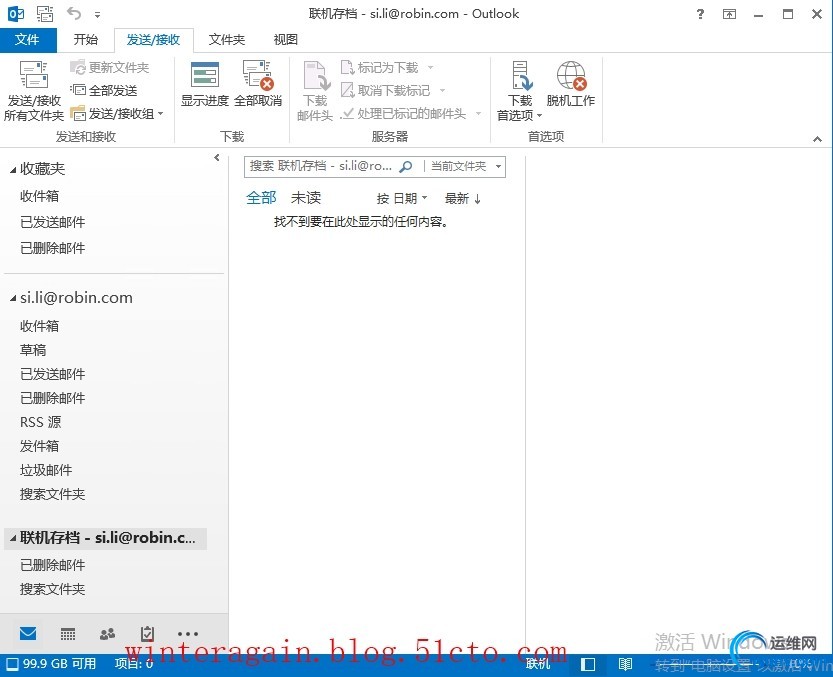Open Customize Quick Access Toolbar dropdown
This screenshot has height=677, width=833.
97,14
